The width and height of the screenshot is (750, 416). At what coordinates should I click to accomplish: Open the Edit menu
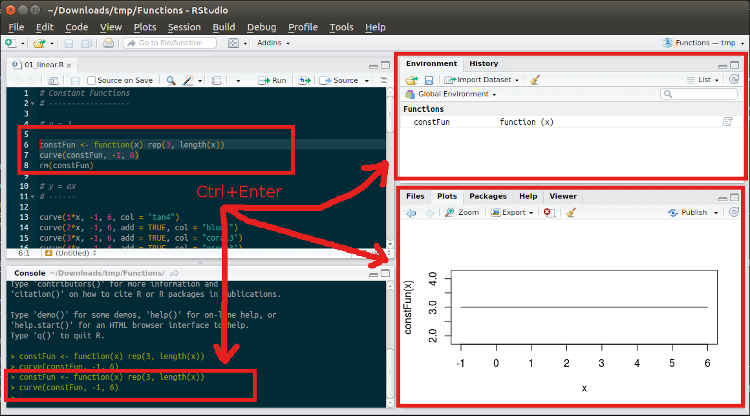coord(44,27)
